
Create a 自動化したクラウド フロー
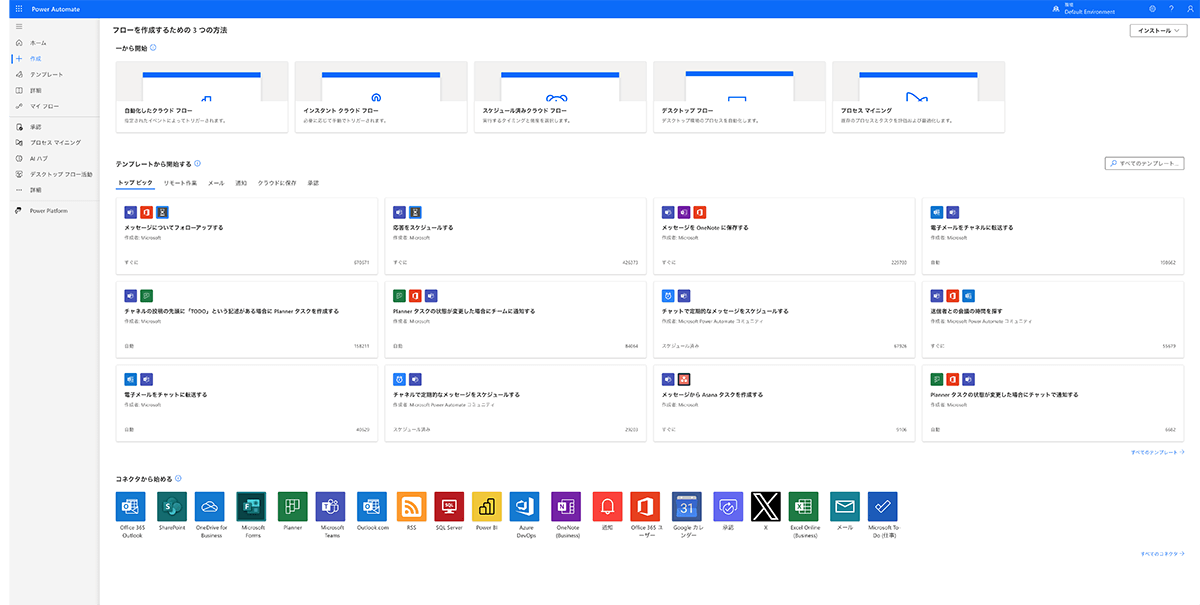coord(202,97)
